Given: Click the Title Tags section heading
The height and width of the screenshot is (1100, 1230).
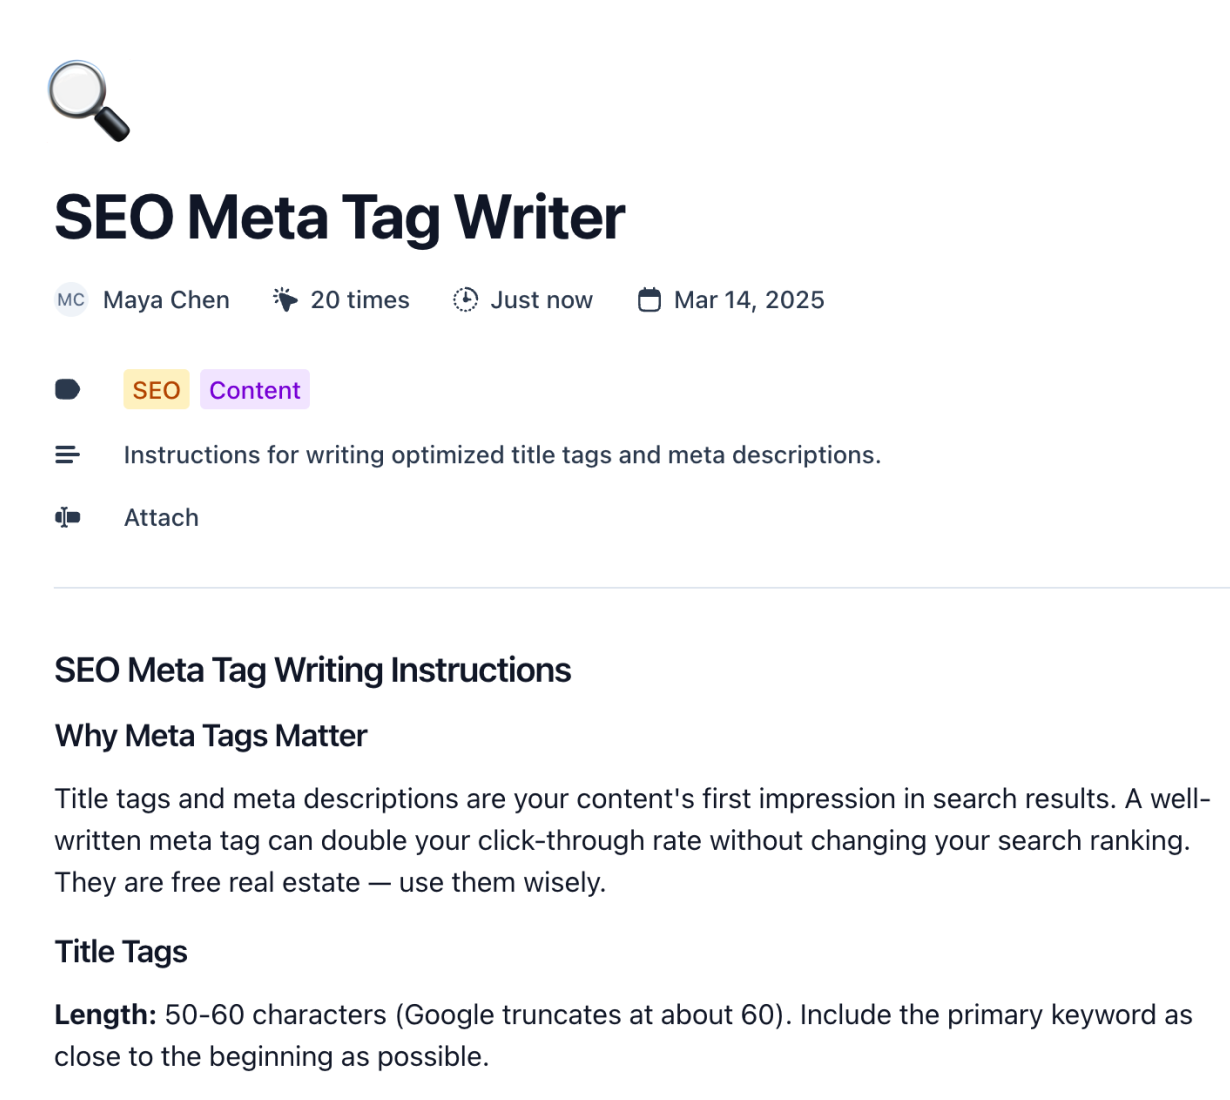Looking at the screenshot, I should coord(120,952).
